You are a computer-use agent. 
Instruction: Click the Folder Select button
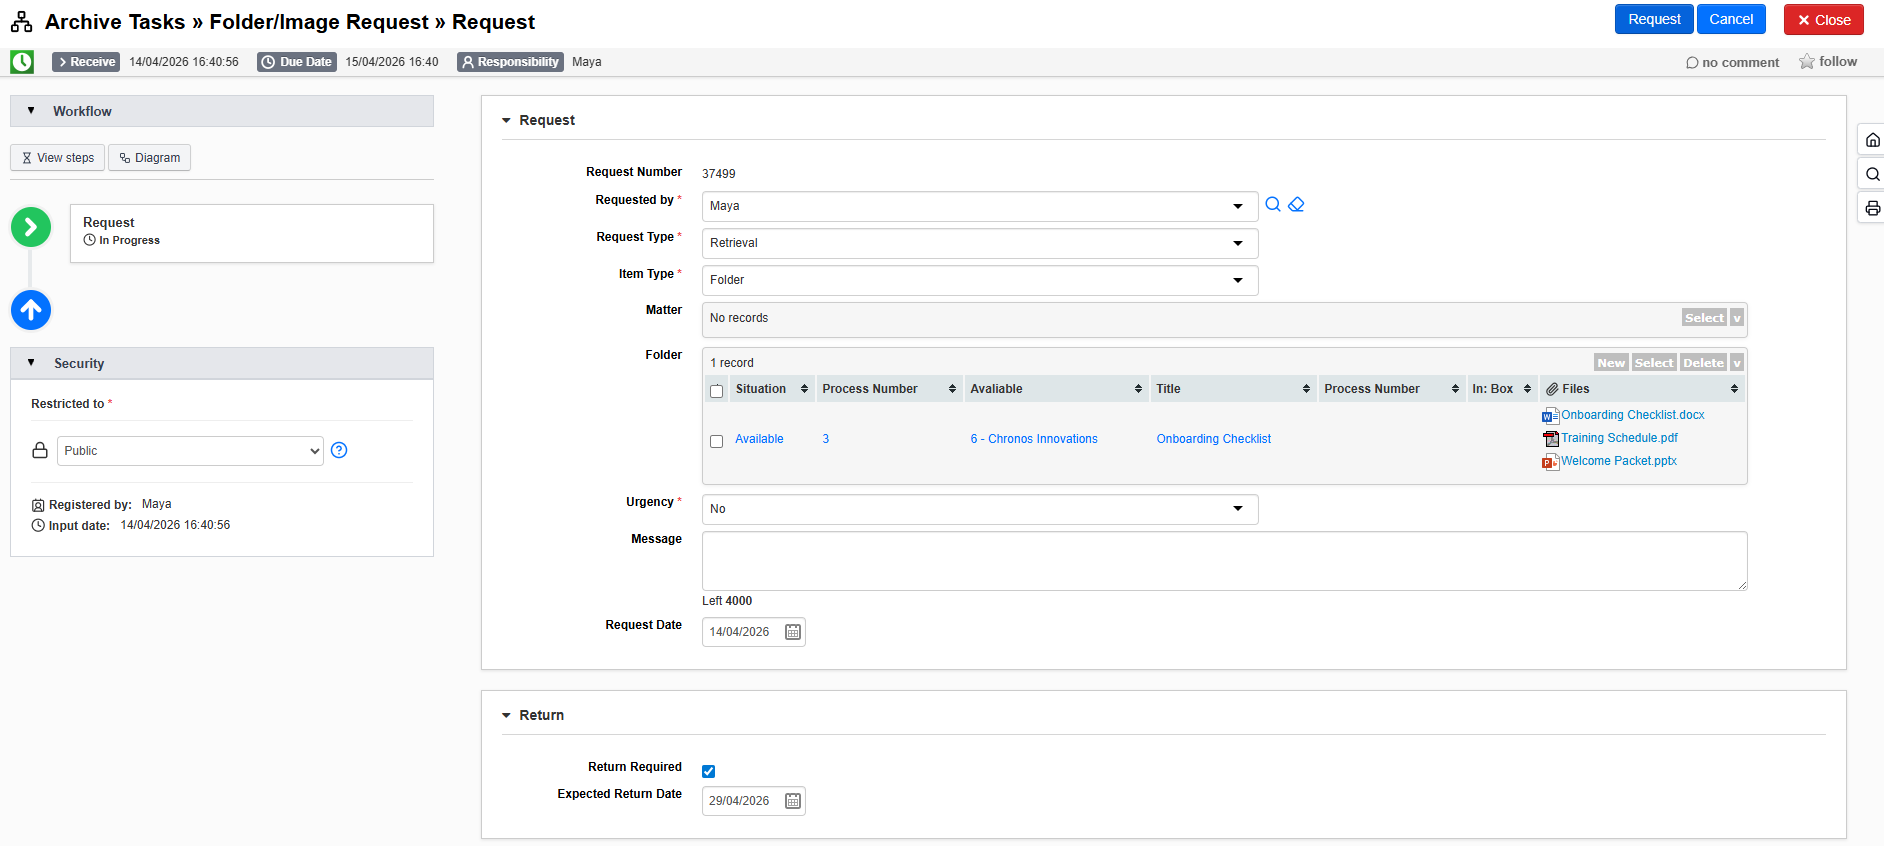[x=1654, y=363]
